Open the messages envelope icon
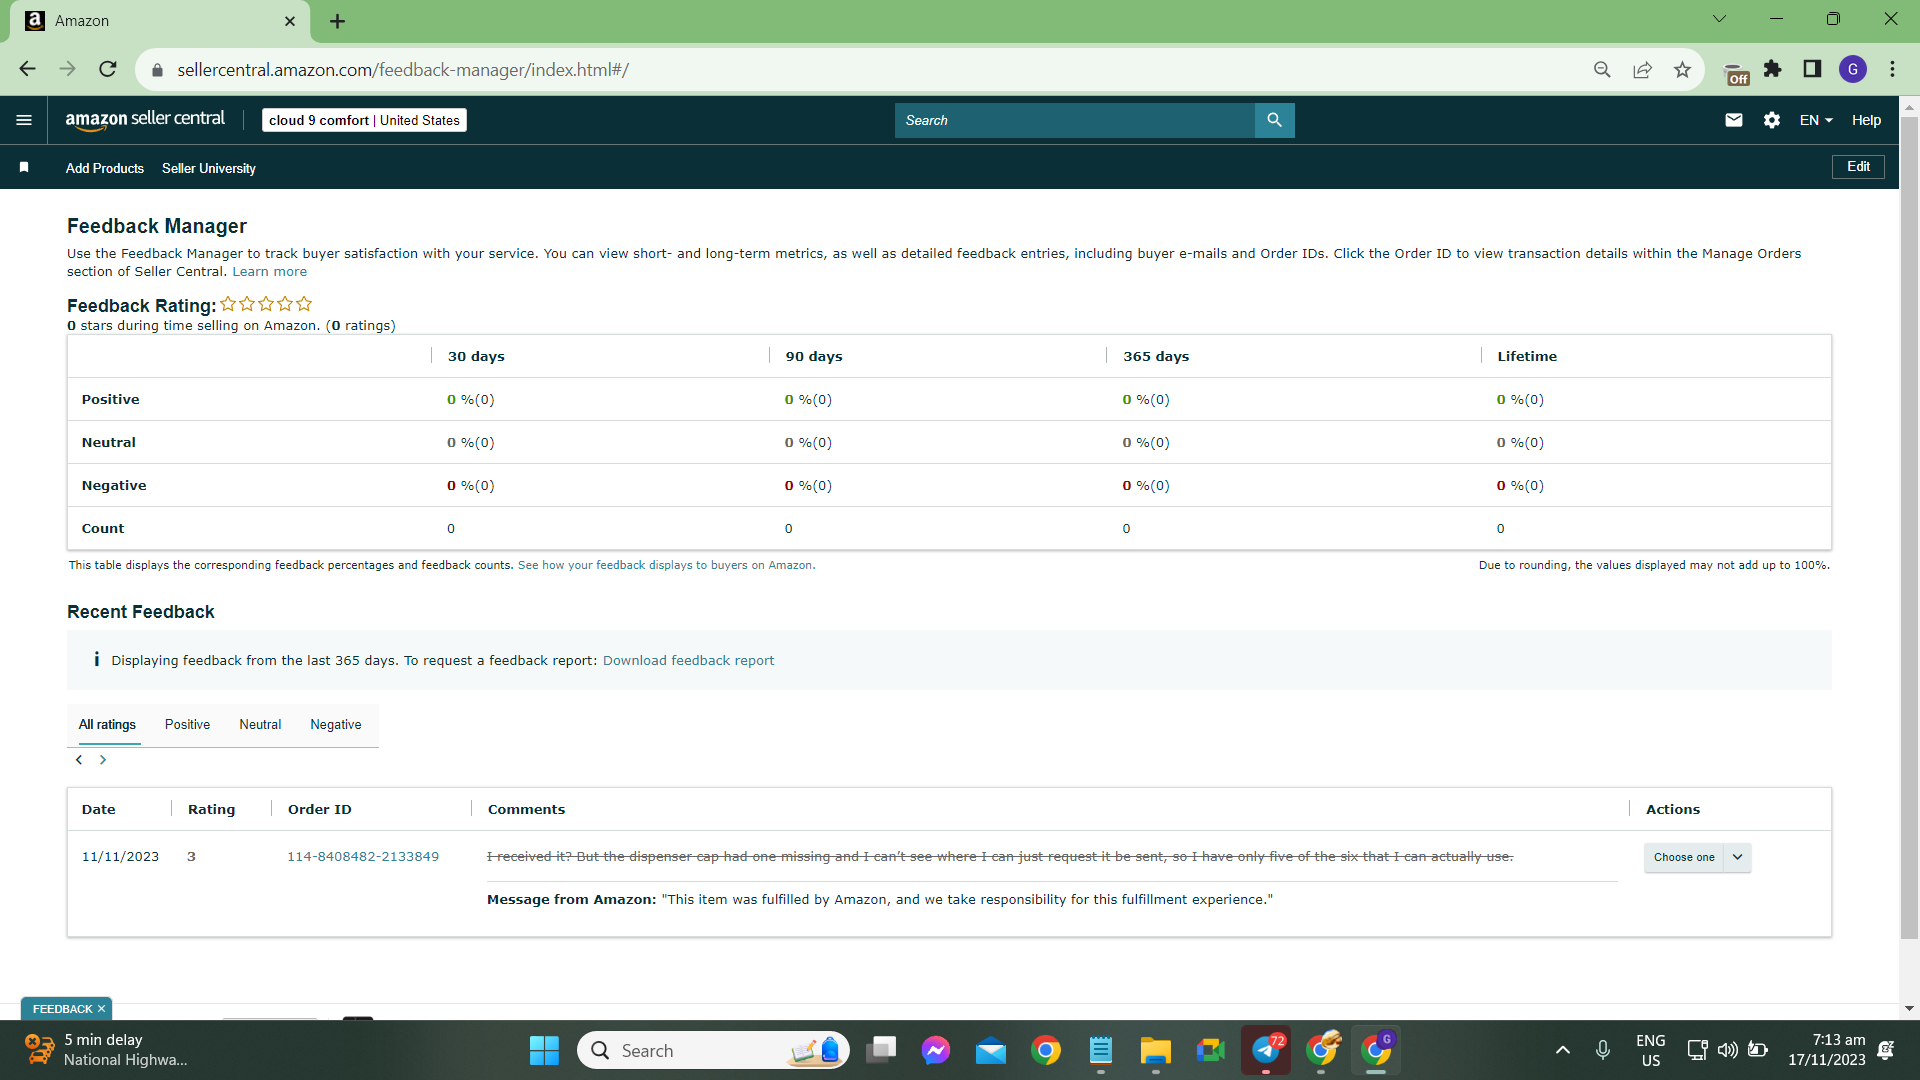 point(1734,120)
